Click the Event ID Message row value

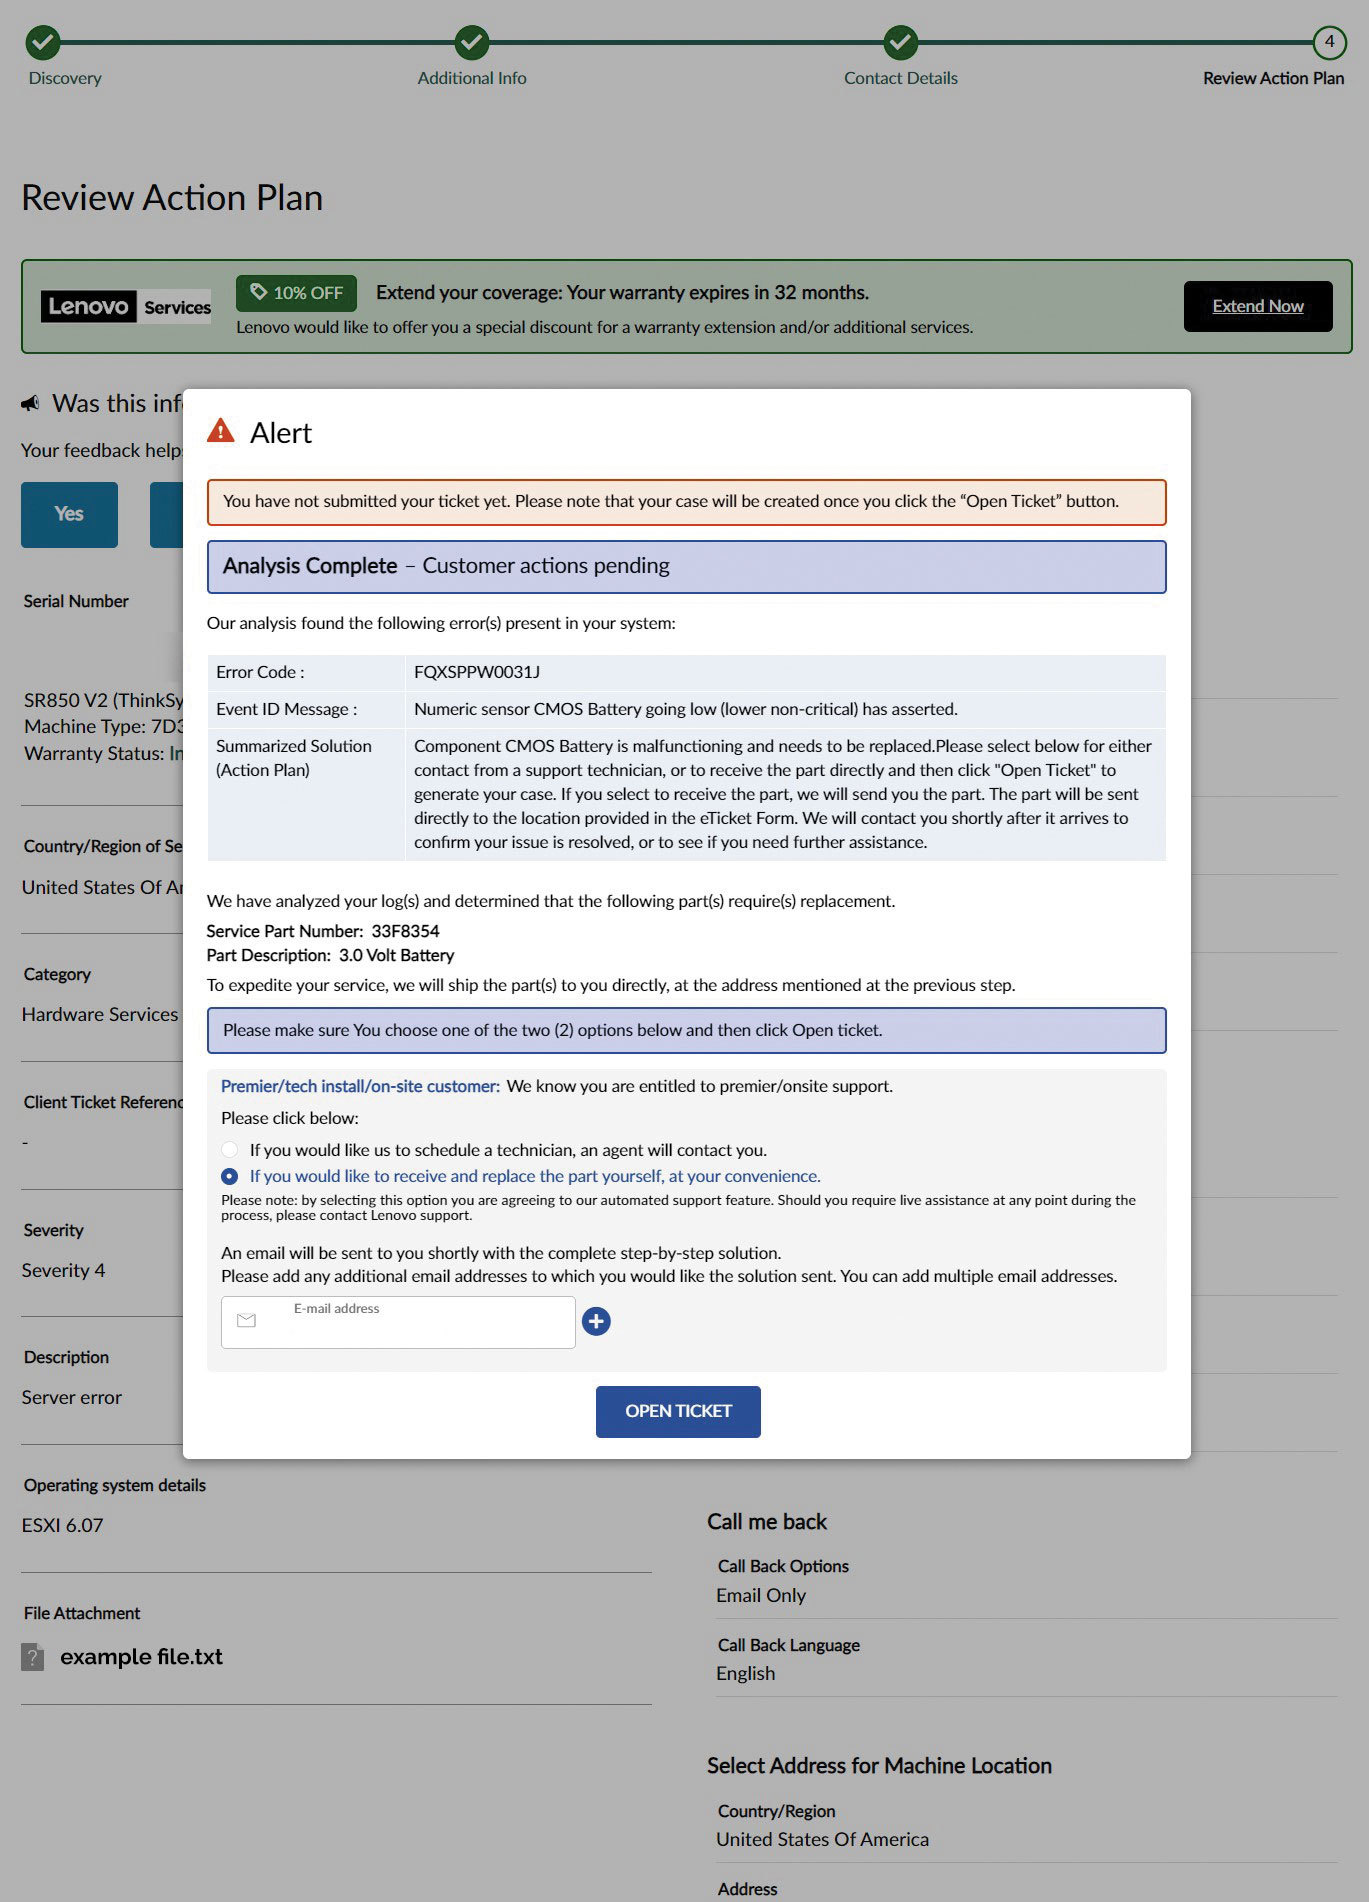tap(686, 709)
